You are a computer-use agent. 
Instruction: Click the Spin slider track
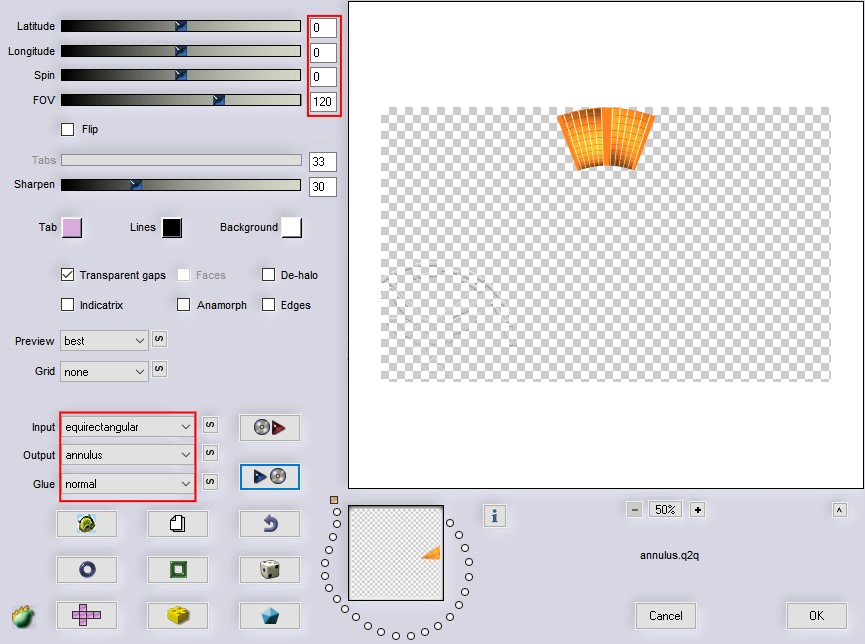click(181, 75)
